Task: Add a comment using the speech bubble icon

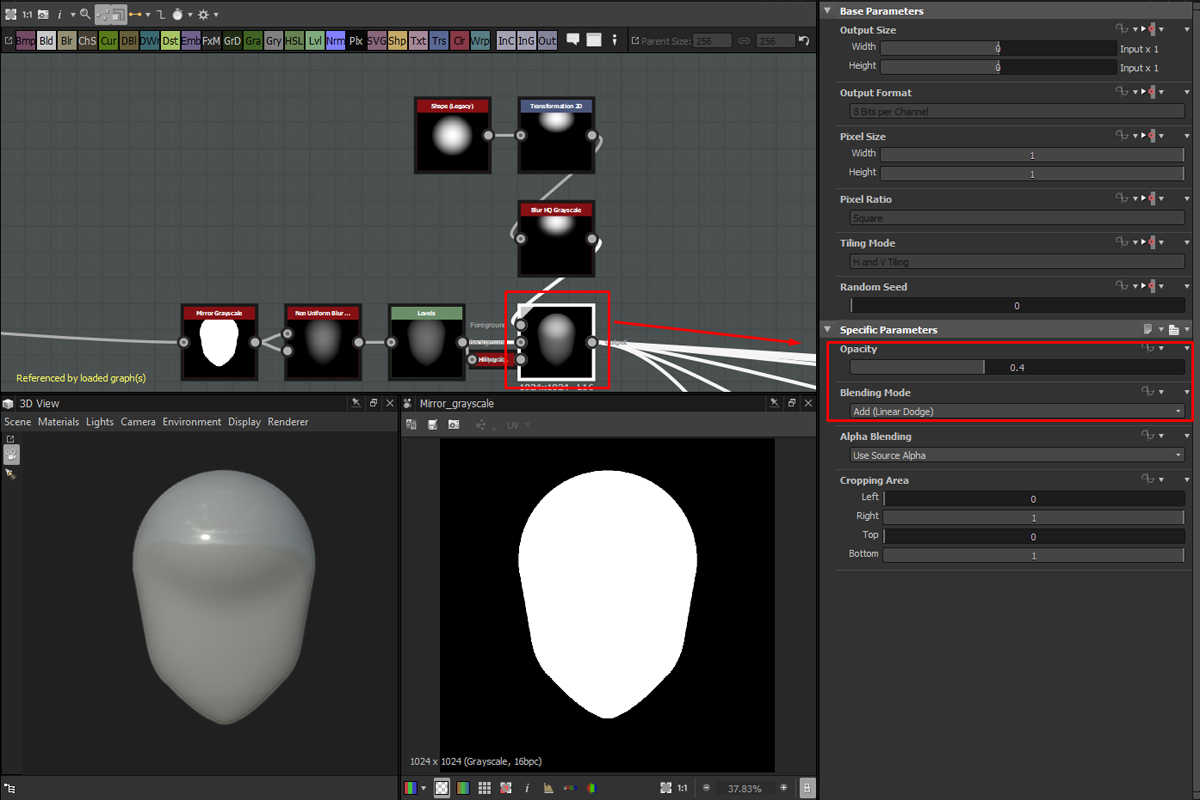Action: pos(573,40)
